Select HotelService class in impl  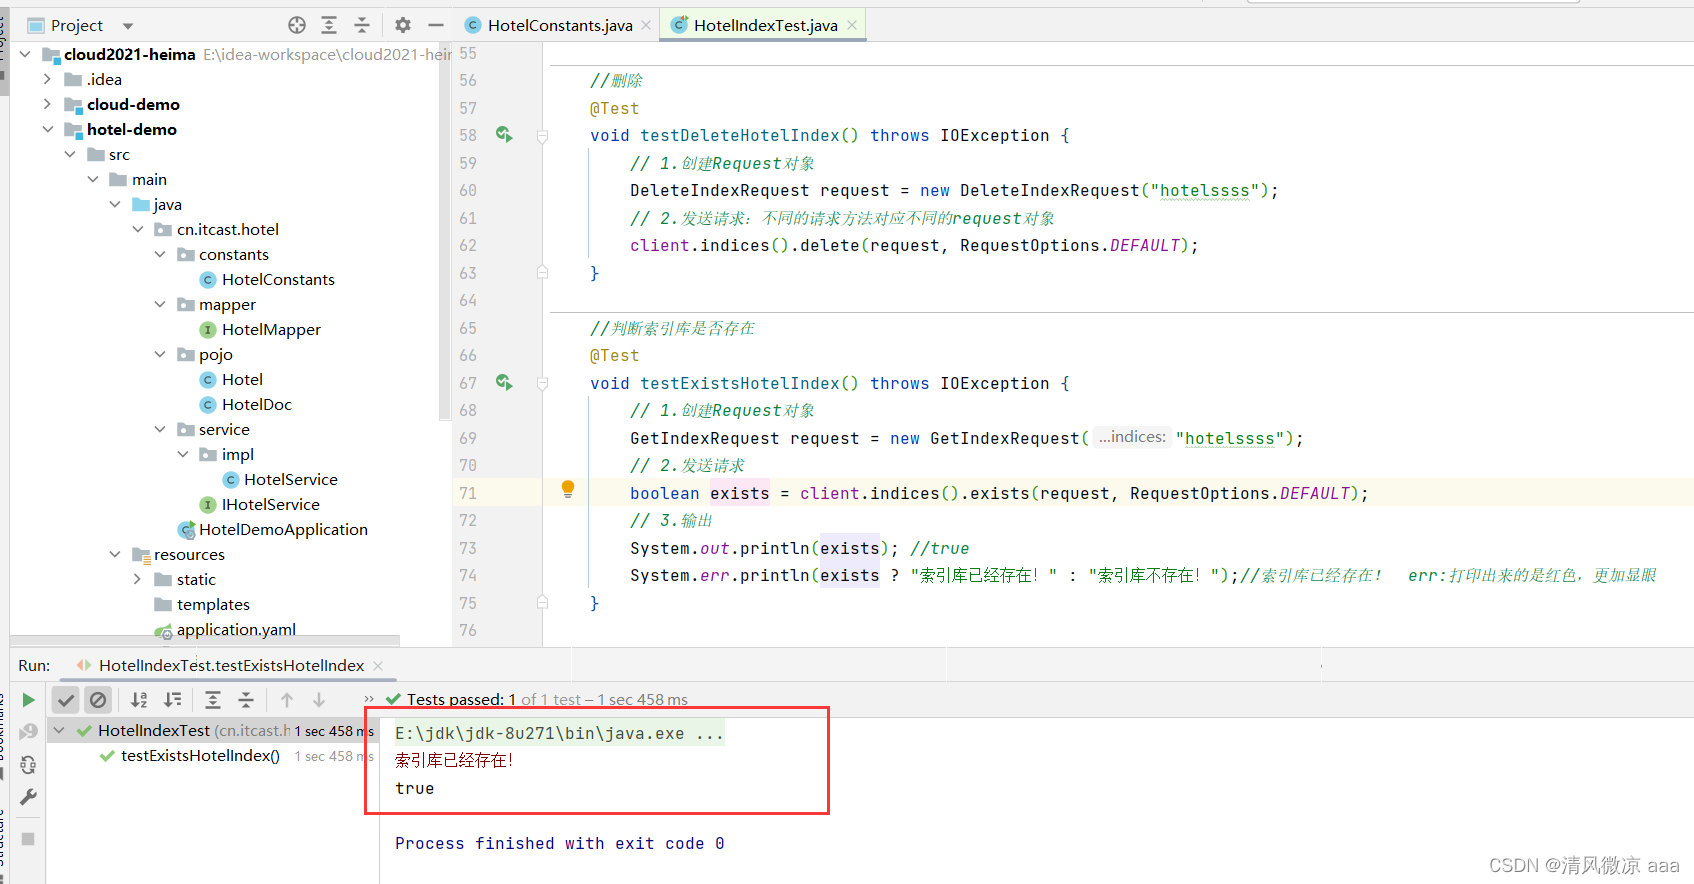tap(290, 479)
